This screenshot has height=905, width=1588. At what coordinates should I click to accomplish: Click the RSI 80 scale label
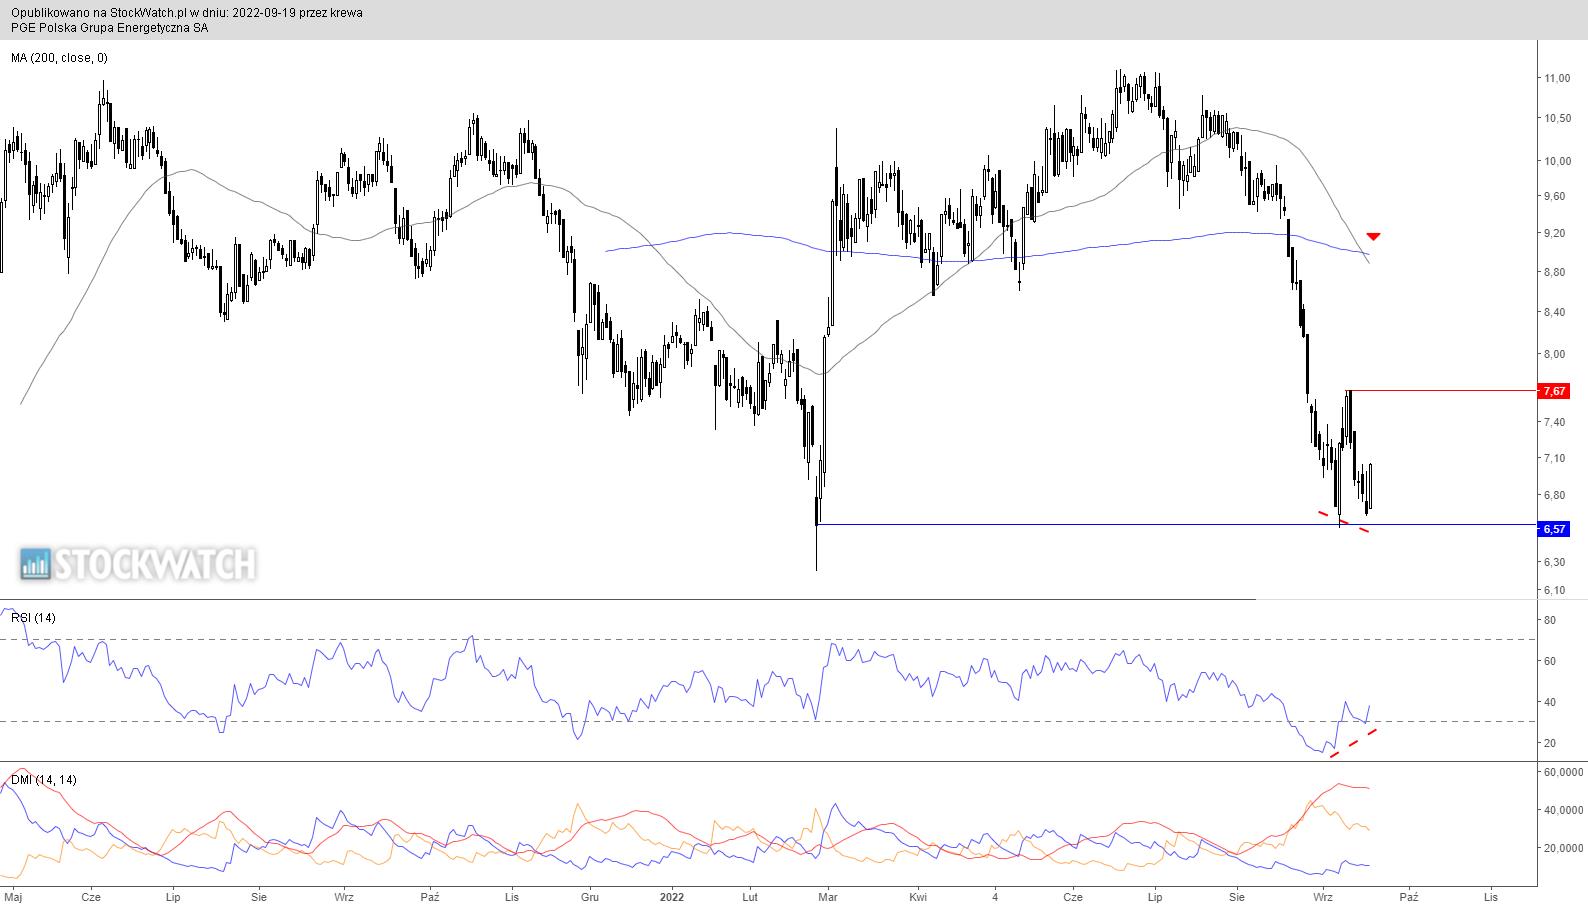[x=1550, y=621]
